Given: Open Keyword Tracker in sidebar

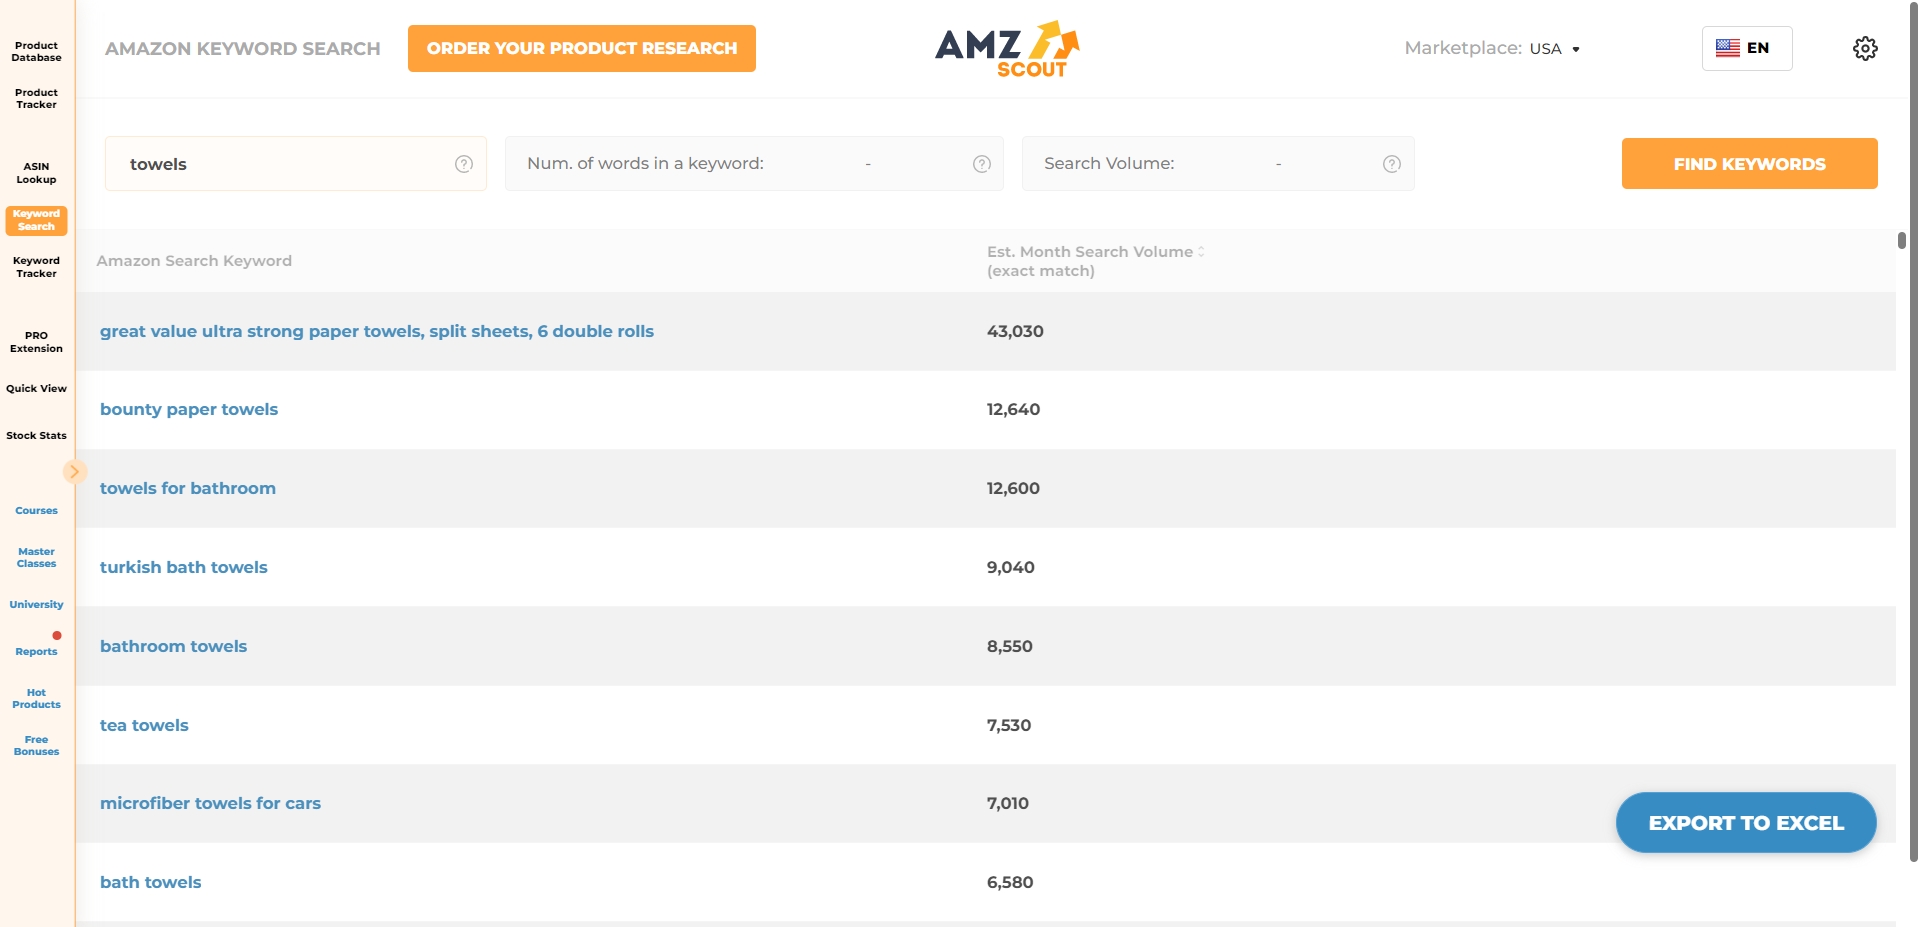Looking at the screenshot, I should tap(36, 267).
